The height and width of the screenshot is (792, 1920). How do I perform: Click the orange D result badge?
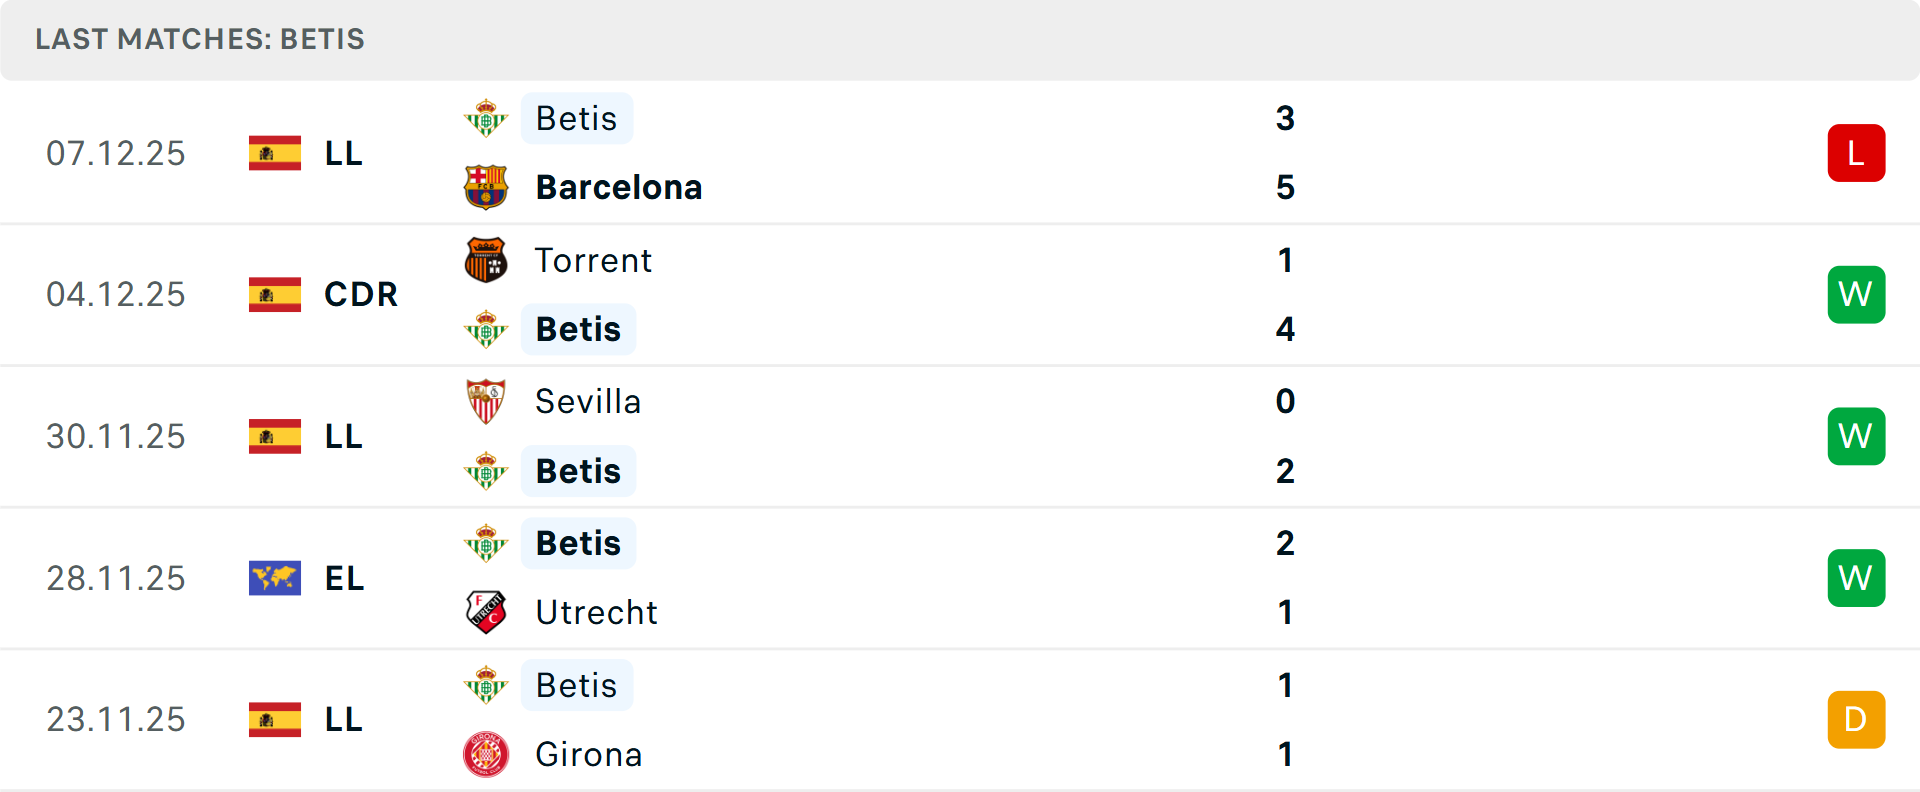pyautogui.click(x=1856, y=720)
